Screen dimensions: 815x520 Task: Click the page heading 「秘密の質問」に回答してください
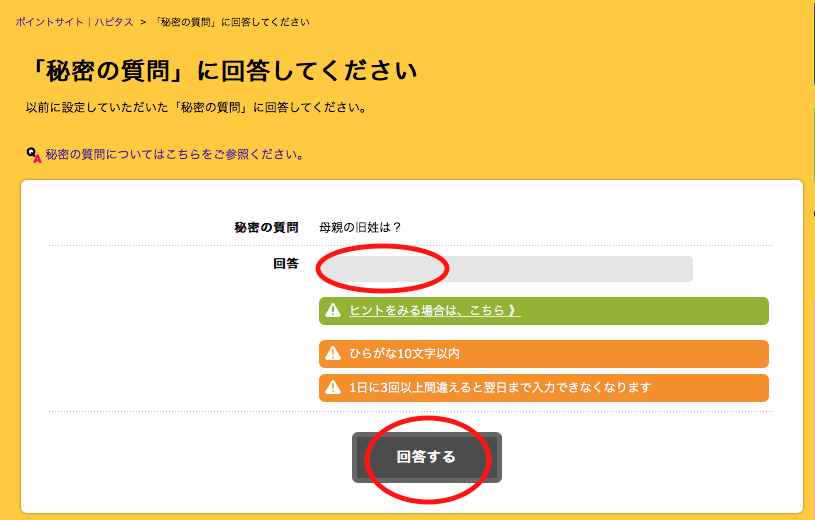pyautogui.click(x=222, y=71)
